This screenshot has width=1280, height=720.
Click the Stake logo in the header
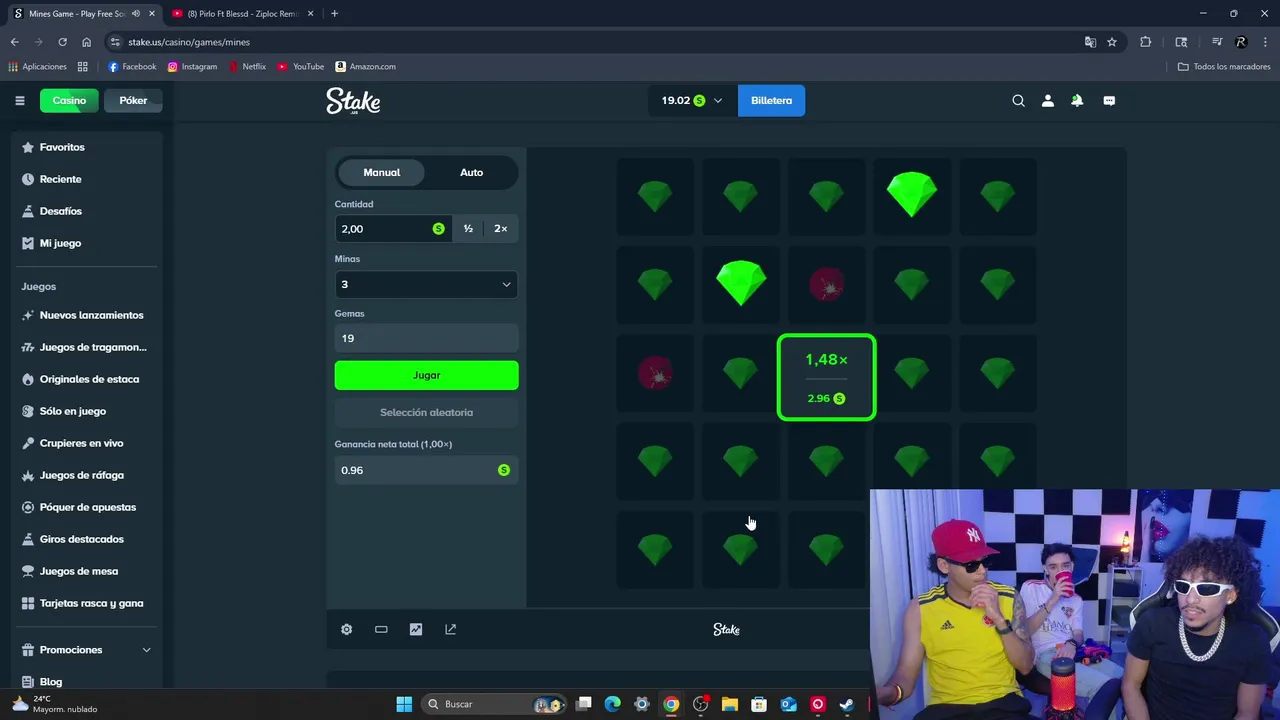click(x=353, y=101)
